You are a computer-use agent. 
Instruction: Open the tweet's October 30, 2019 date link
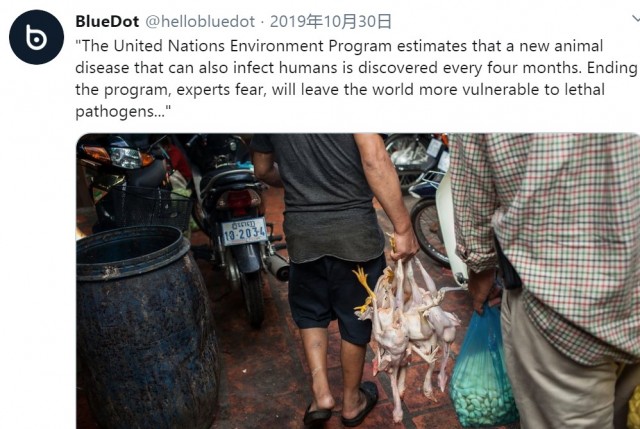(331, 21)
